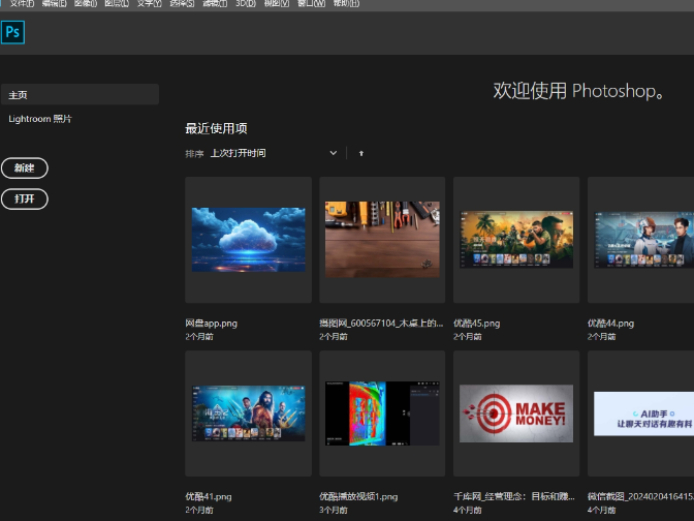Open the 文字(Y) menu
The height and width of the screenshot is (521, 694).
coord(149,4)
